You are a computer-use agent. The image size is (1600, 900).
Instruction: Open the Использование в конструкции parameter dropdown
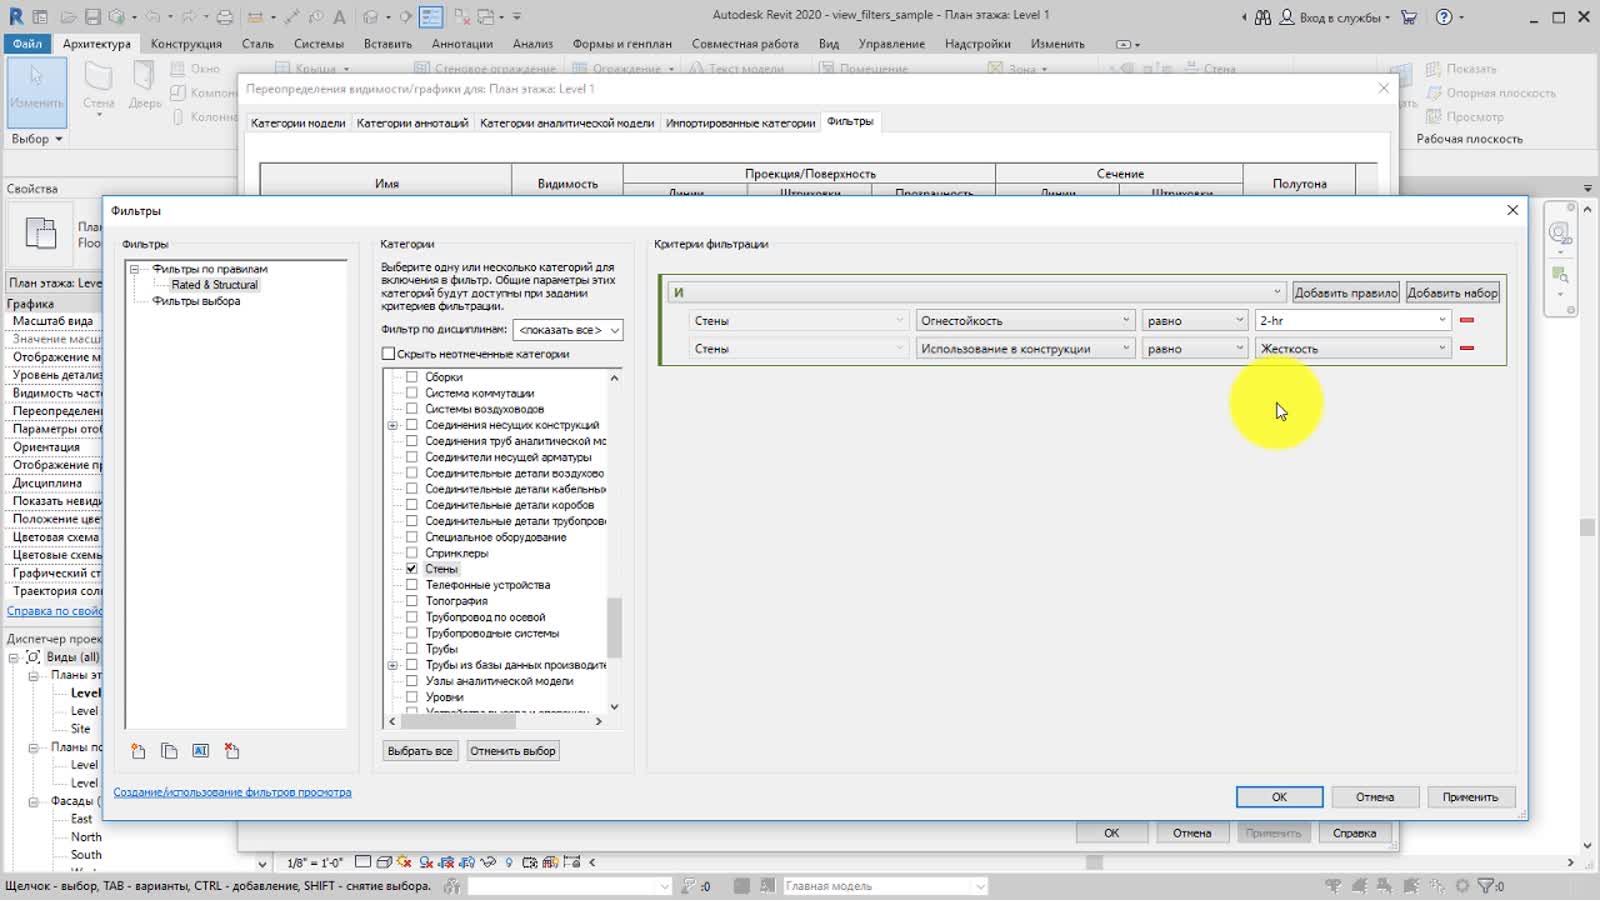pos(1025,348)
